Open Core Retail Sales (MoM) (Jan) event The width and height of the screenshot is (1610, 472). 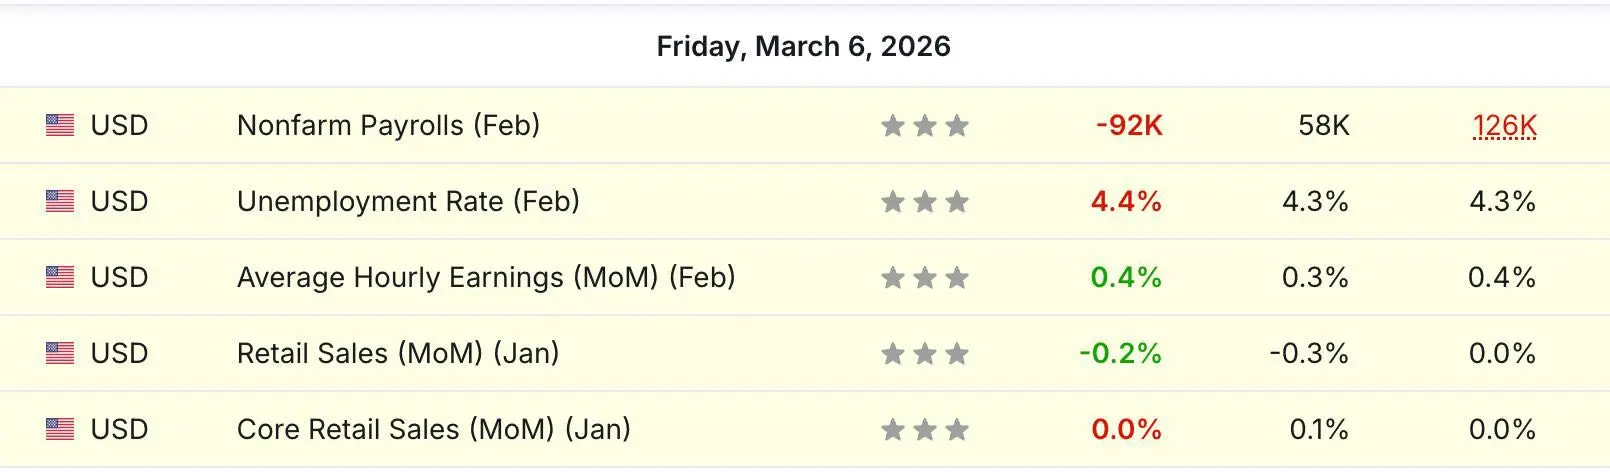coord(434,429)
